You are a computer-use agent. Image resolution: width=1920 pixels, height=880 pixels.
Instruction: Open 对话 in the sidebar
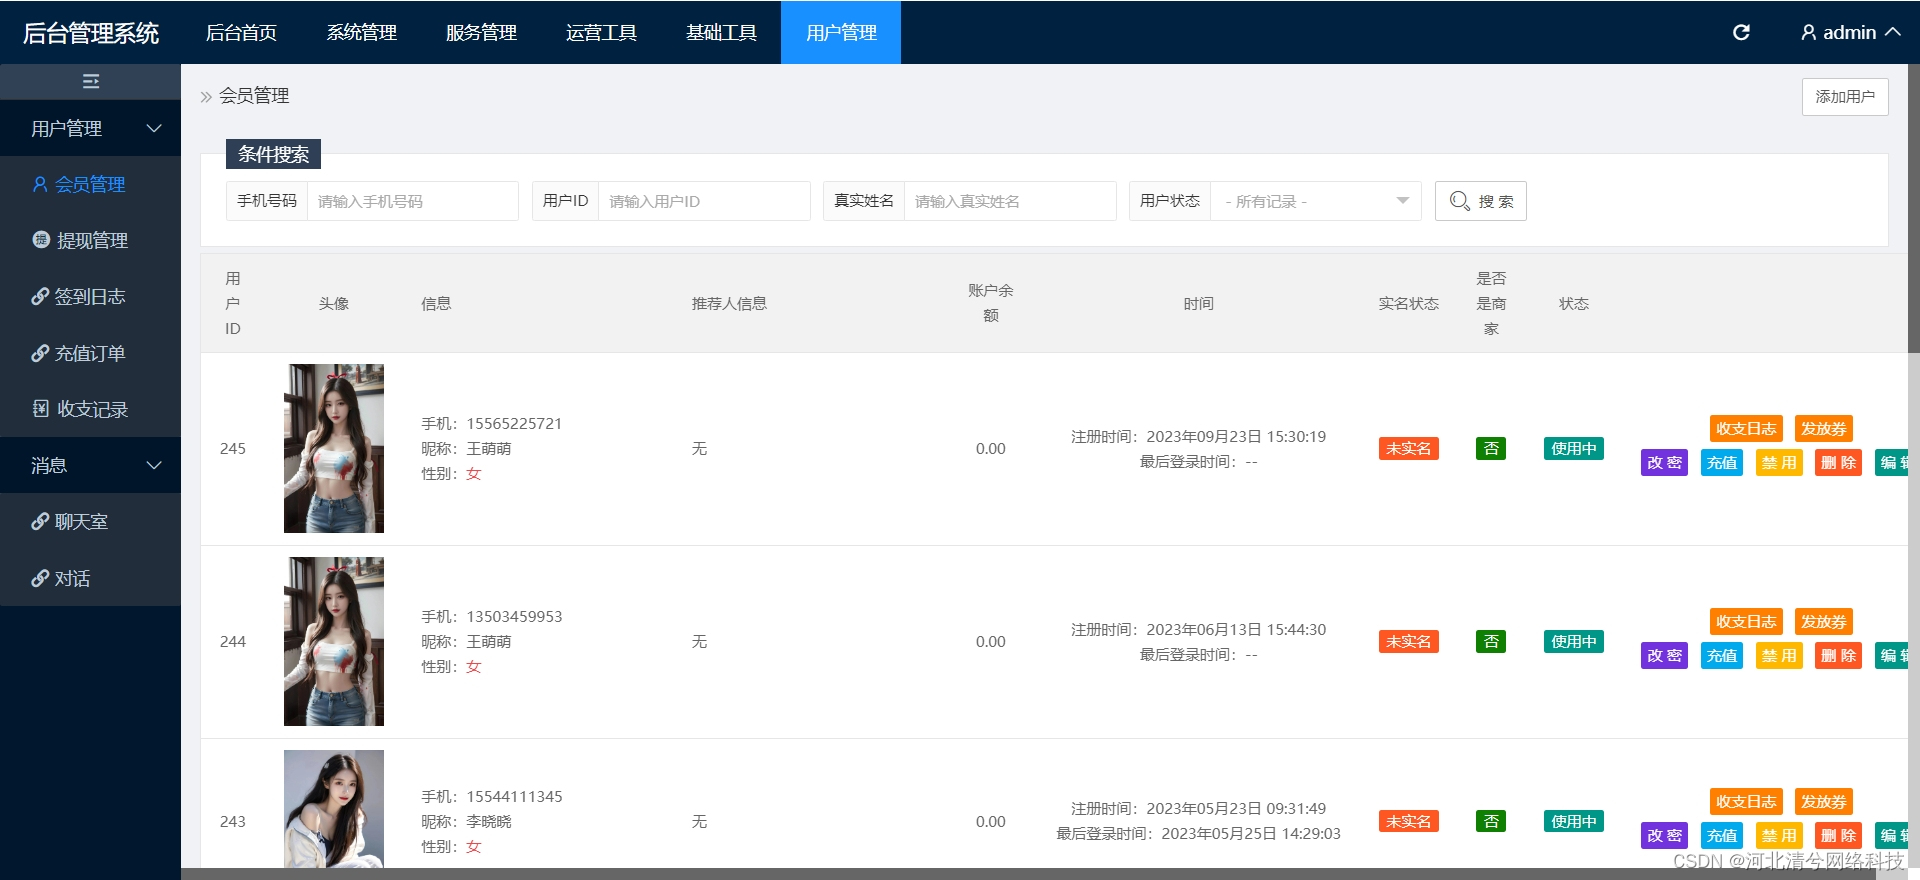click(91, 578)
